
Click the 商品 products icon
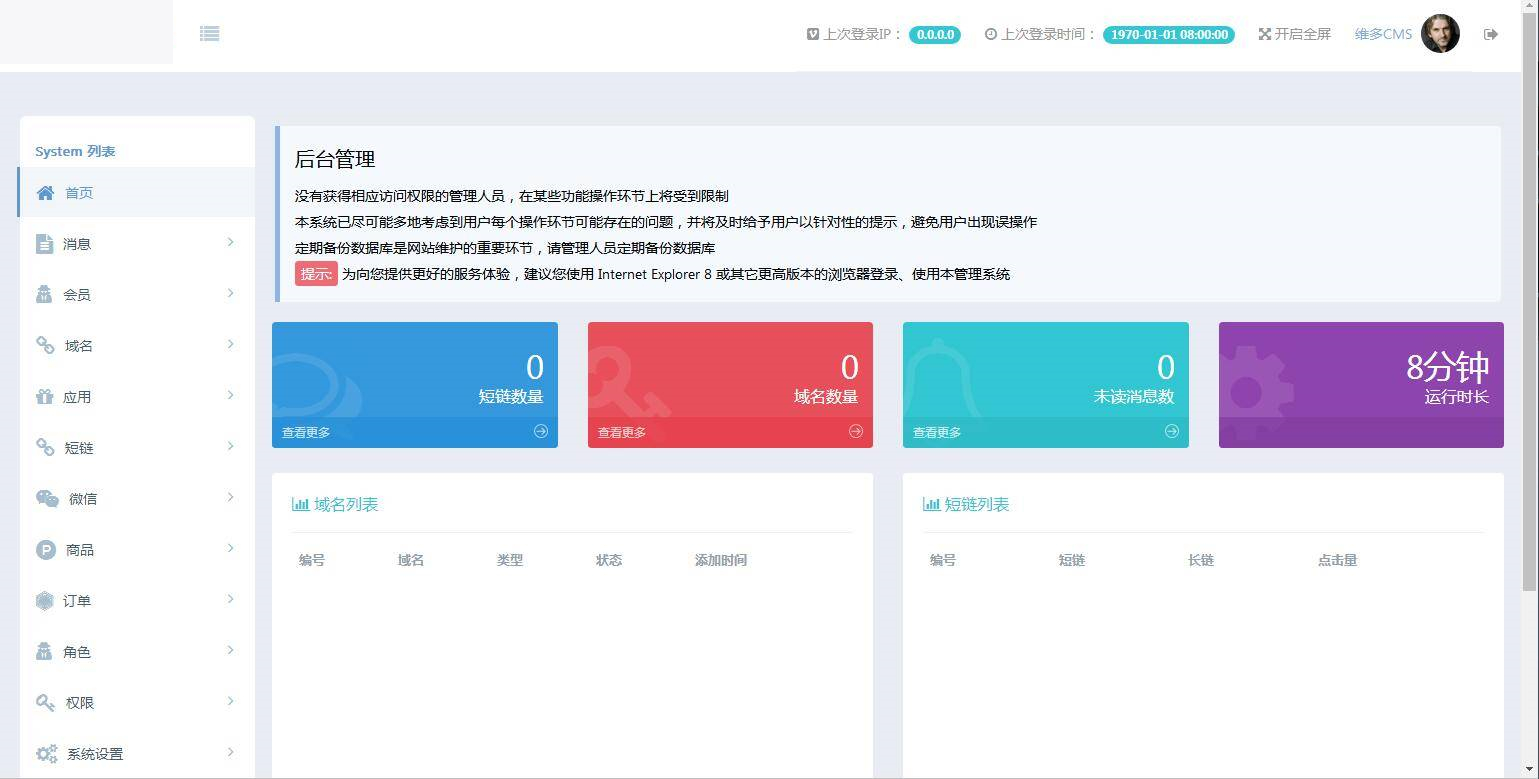tap(45, 549)
